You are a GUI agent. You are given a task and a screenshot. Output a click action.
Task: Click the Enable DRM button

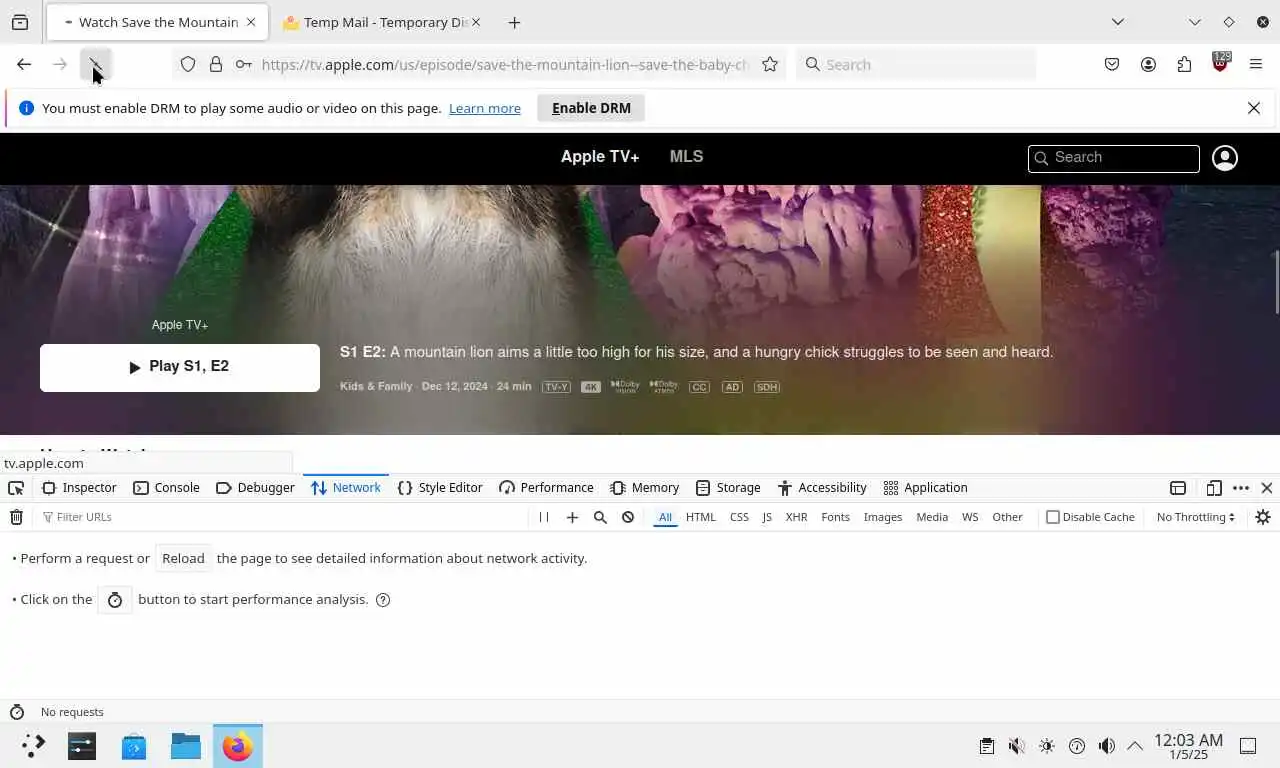click(591, 108)
